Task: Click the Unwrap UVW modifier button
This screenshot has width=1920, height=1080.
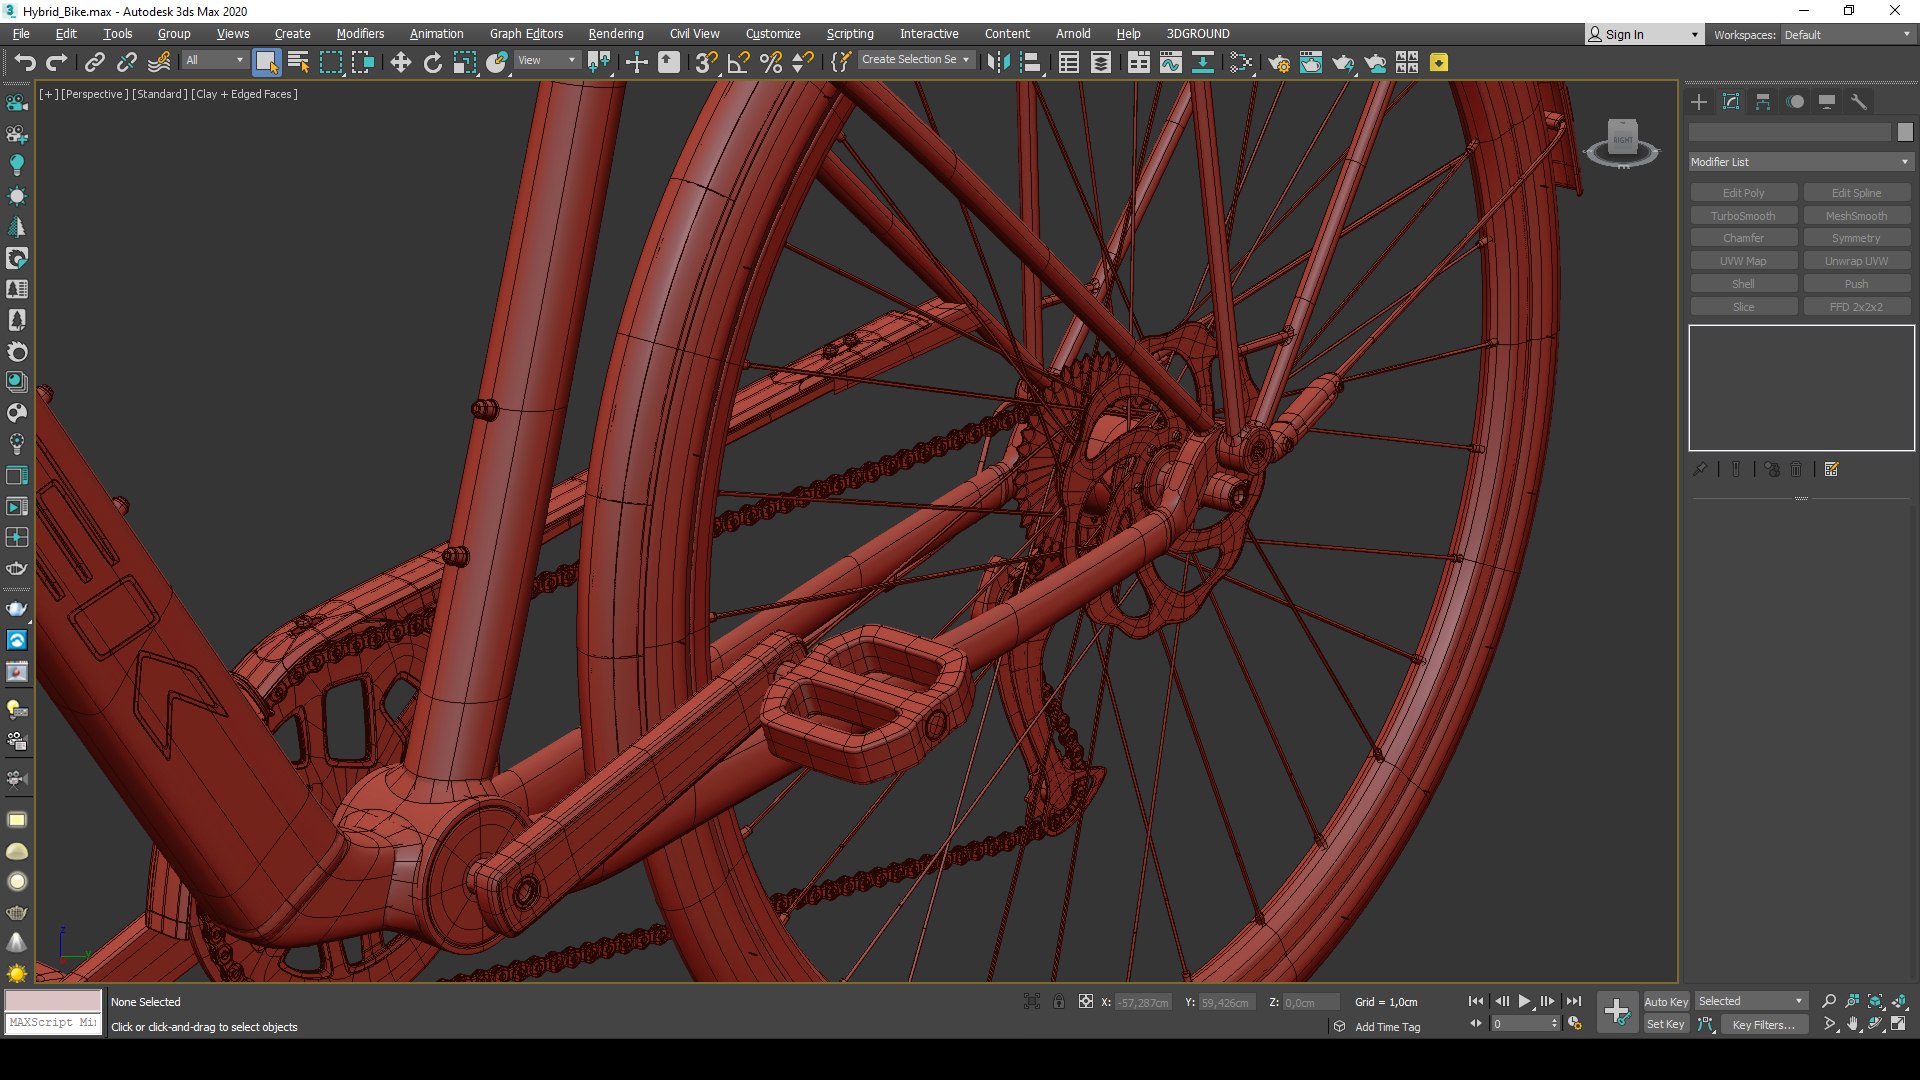Action: [x=1857, y=261]
